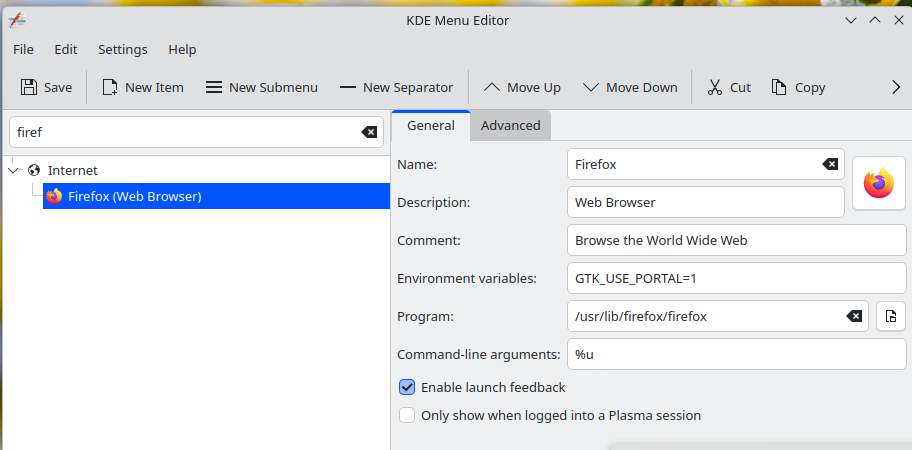The image size is (912, 450).
Task: Collapse the Internet tree category
Action: click(14, 170)
